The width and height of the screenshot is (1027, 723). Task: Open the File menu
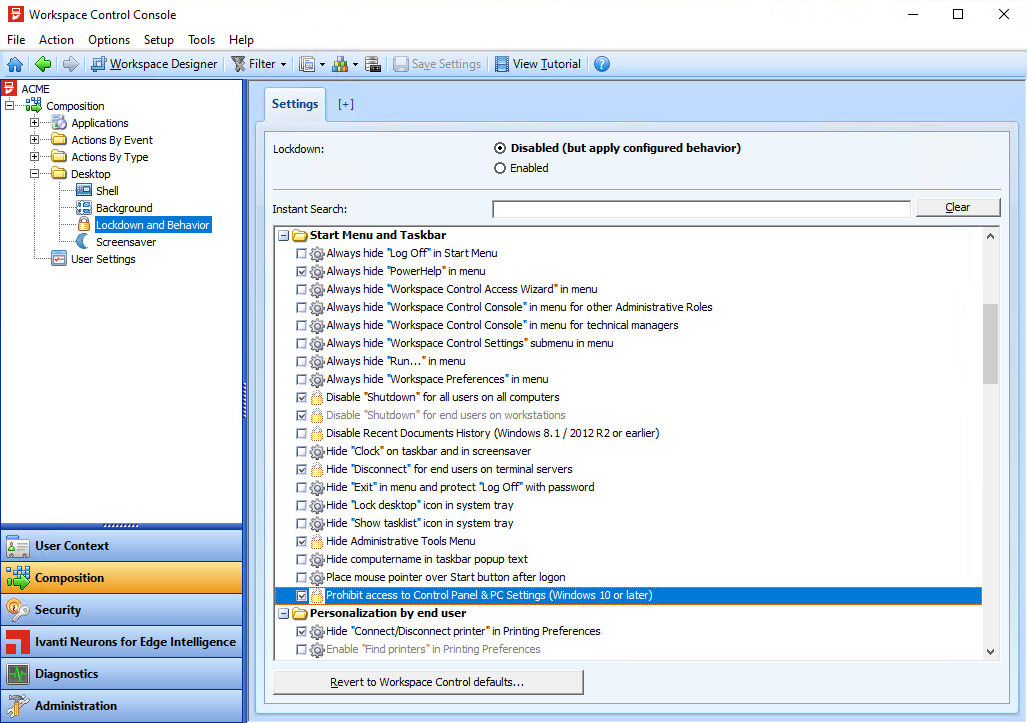16,40
